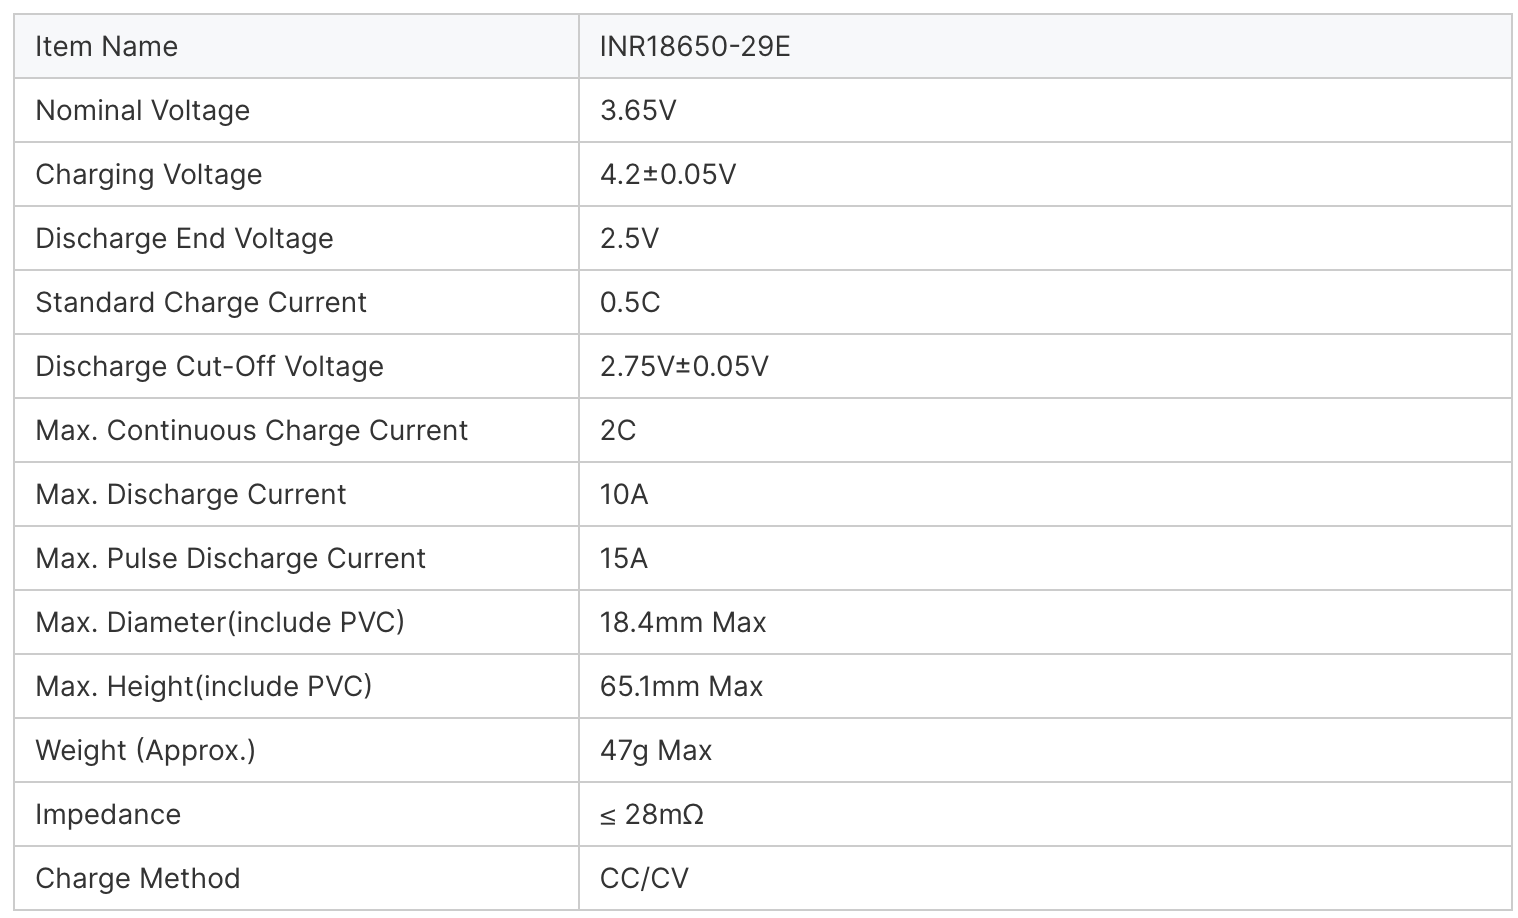Click the 18.4mm Max diameter value
The image size is (1518, 918).
click(x=682, y=622)
